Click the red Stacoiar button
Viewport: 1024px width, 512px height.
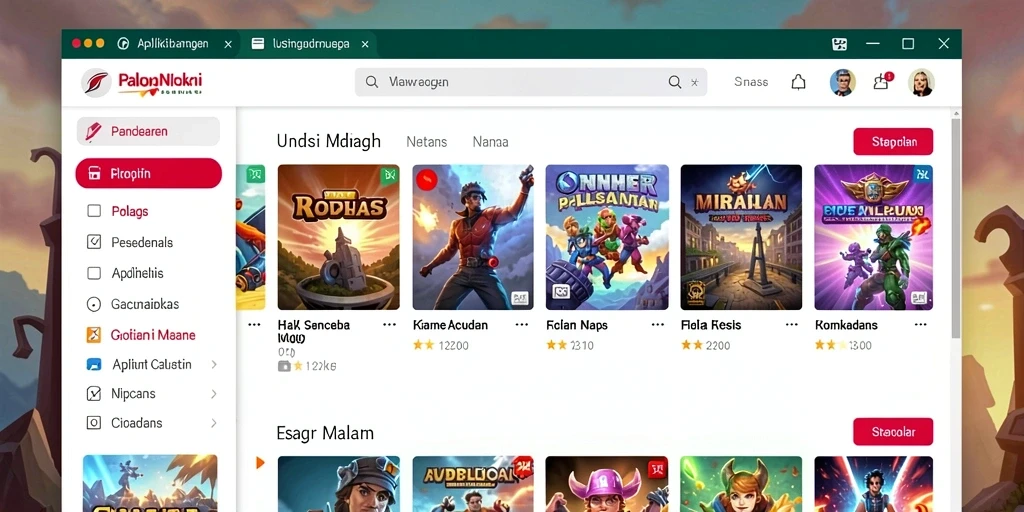coord(893,432)
